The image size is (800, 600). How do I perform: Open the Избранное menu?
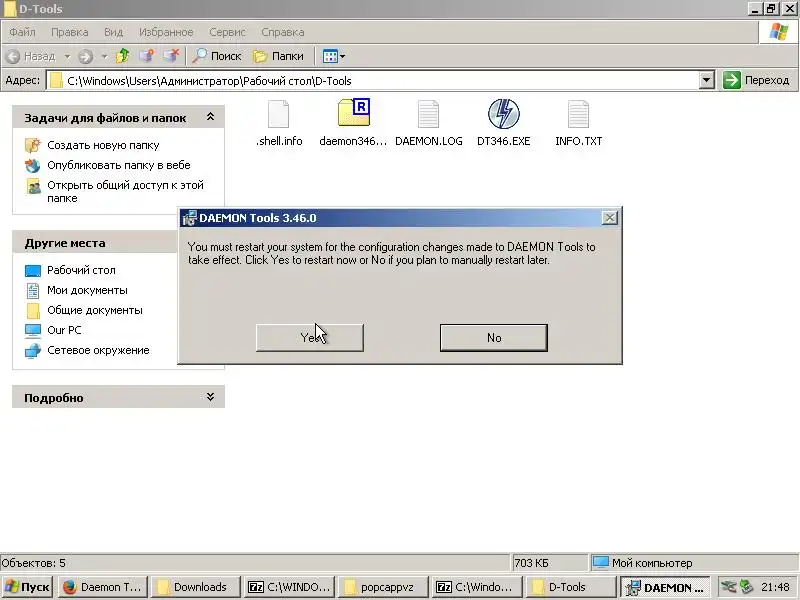pyautogui.click(x=166, y=32)
